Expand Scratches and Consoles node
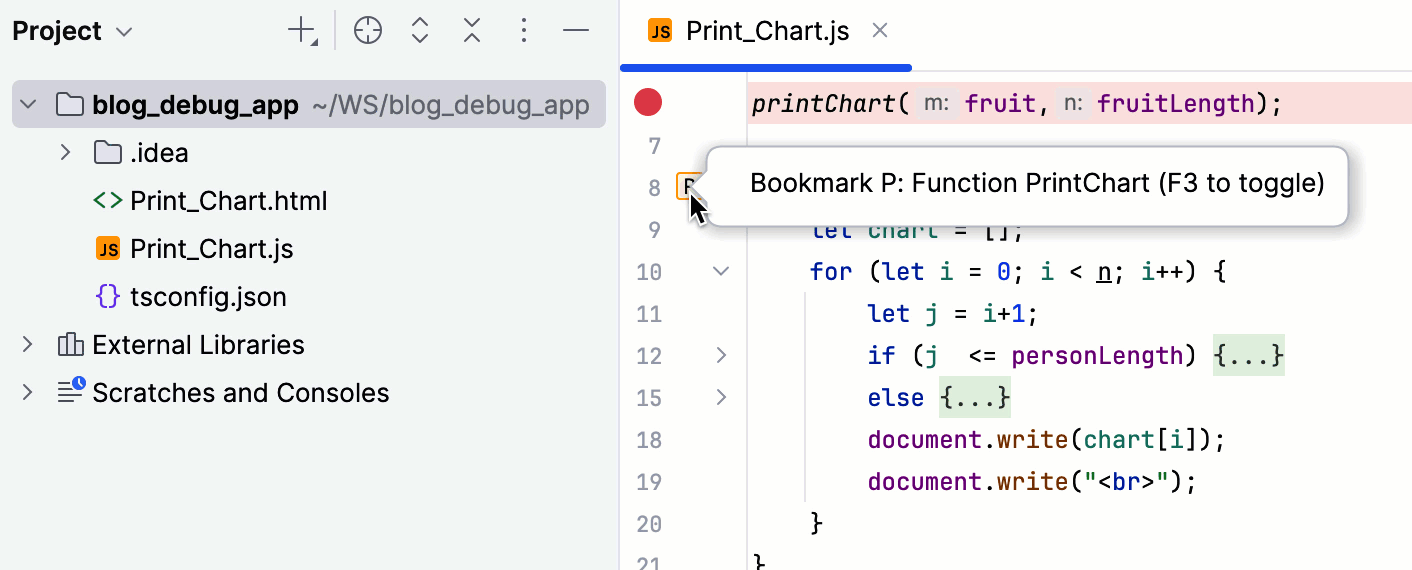The height and width of the screenshot is (570, 1412). (x=28, y=393)
